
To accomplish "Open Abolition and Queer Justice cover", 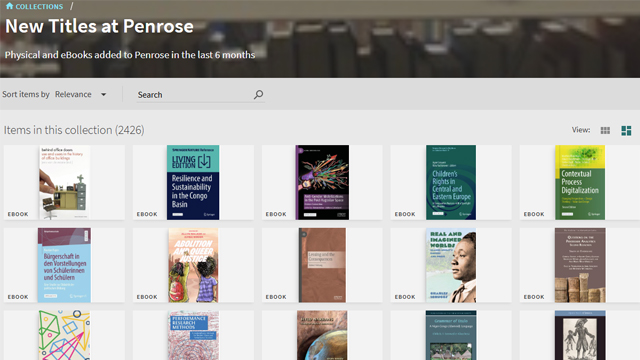I will tap(193, 265).
